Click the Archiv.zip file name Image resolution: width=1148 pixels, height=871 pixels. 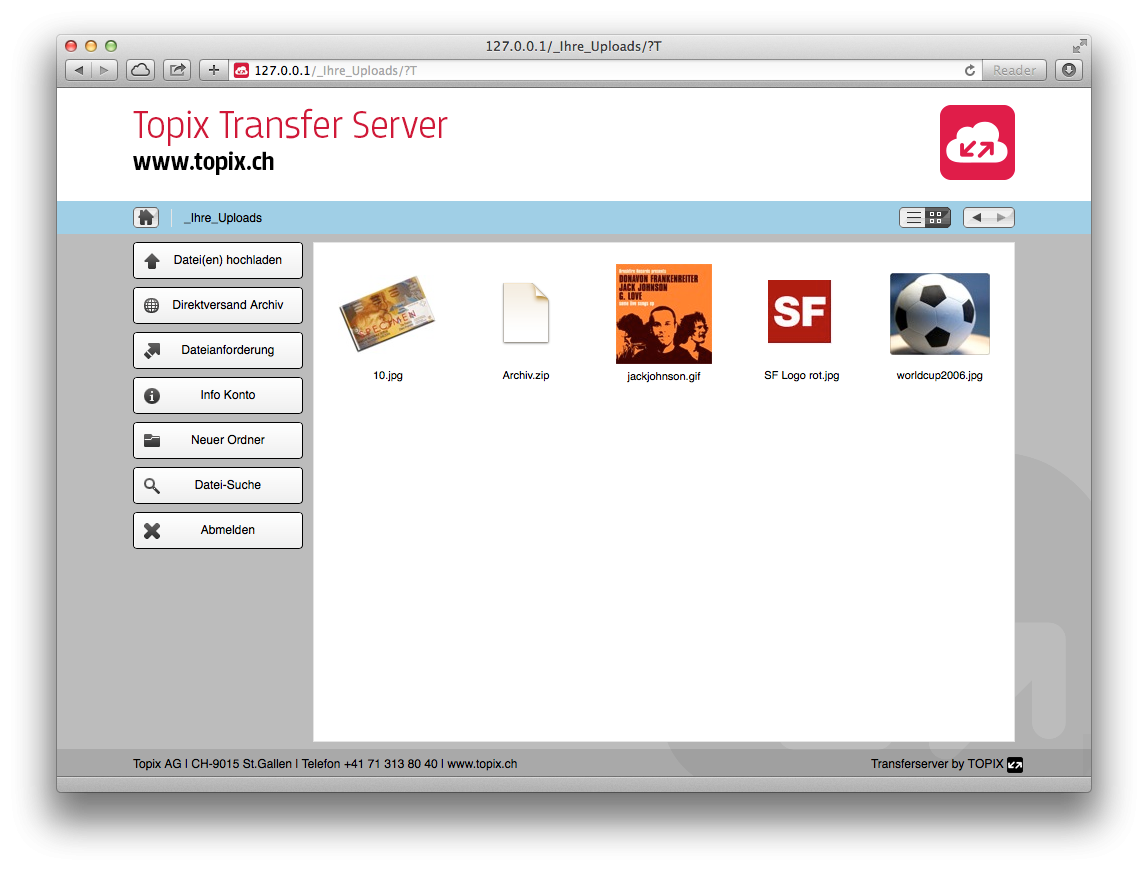(x=526, y=375)
